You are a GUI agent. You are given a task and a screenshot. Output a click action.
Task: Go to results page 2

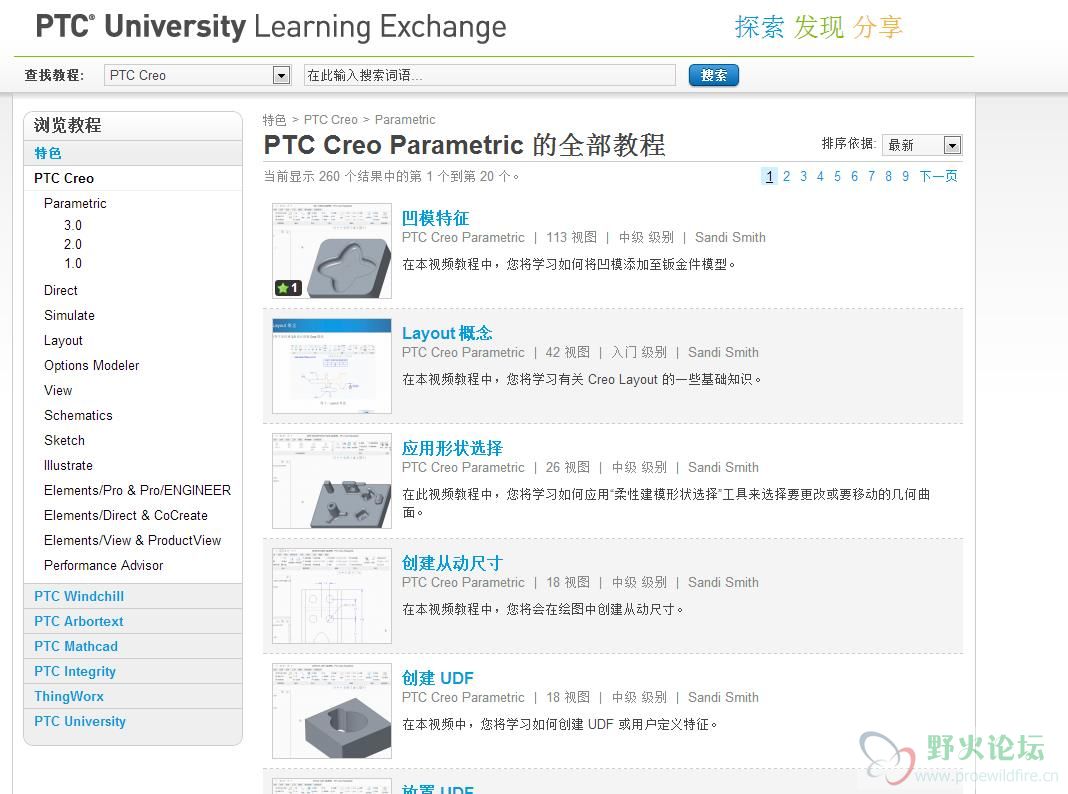[786, 176]
